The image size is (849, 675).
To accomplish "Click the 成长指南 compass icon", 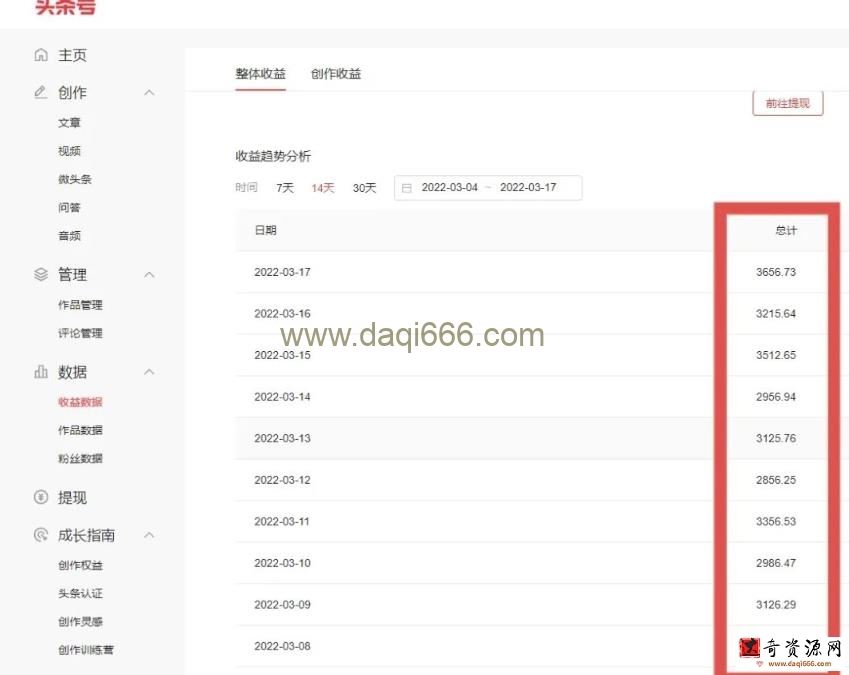I will [x=41, y=535].
